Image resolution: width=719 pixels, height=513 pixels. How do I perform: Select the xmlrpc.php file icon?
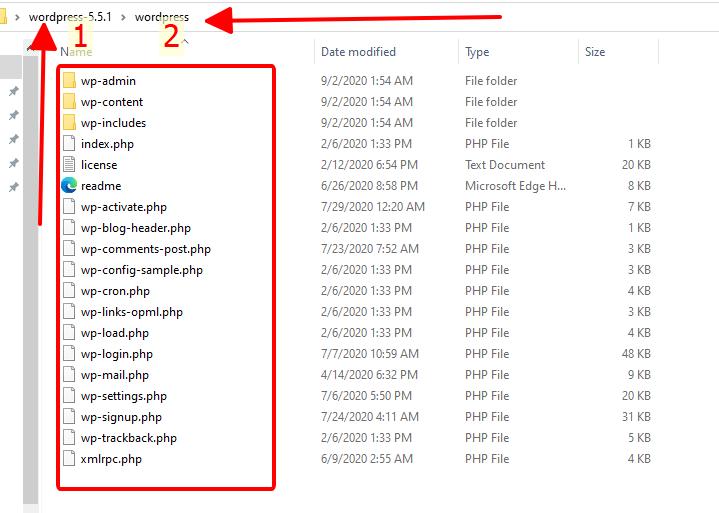click(69, 458)
